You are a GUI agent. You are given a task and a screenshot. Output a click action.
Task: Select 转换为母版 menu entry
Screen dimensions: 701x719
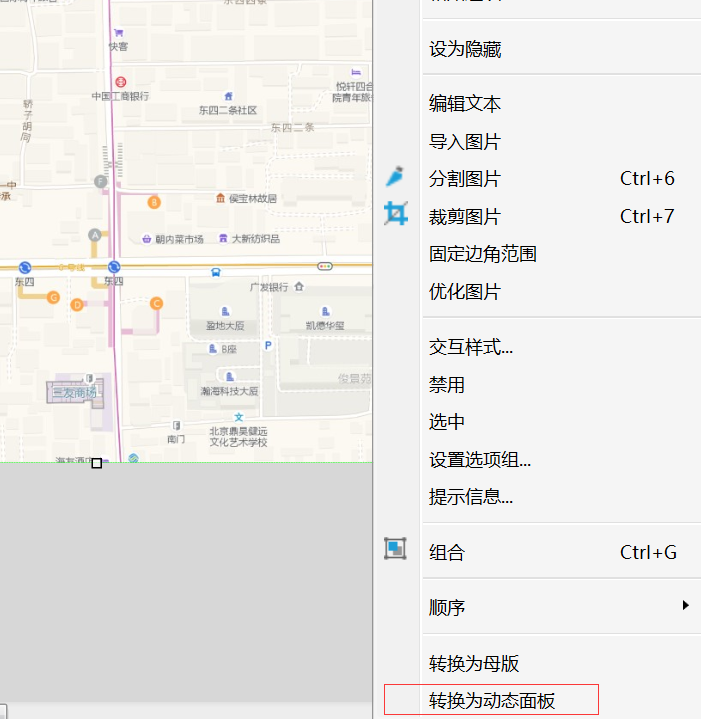pos(474,664)
